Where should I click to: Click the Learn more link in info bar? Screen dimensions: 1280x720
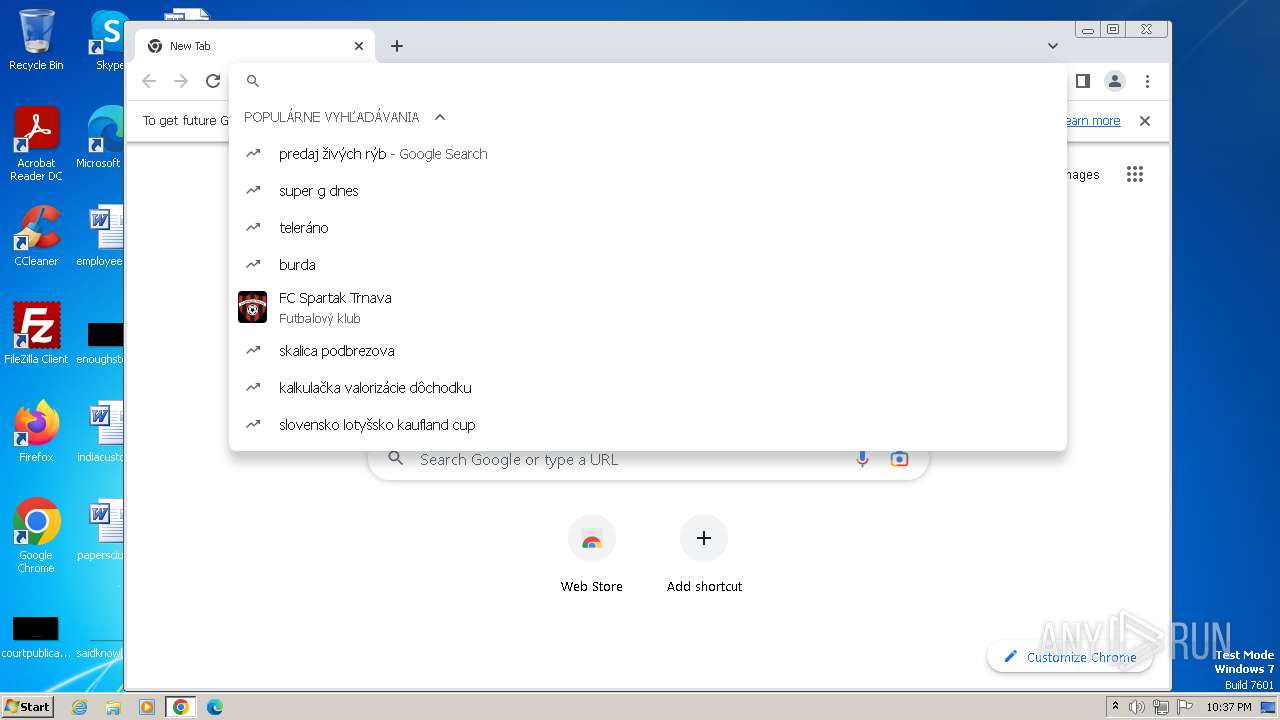[x=1091, y=121]
